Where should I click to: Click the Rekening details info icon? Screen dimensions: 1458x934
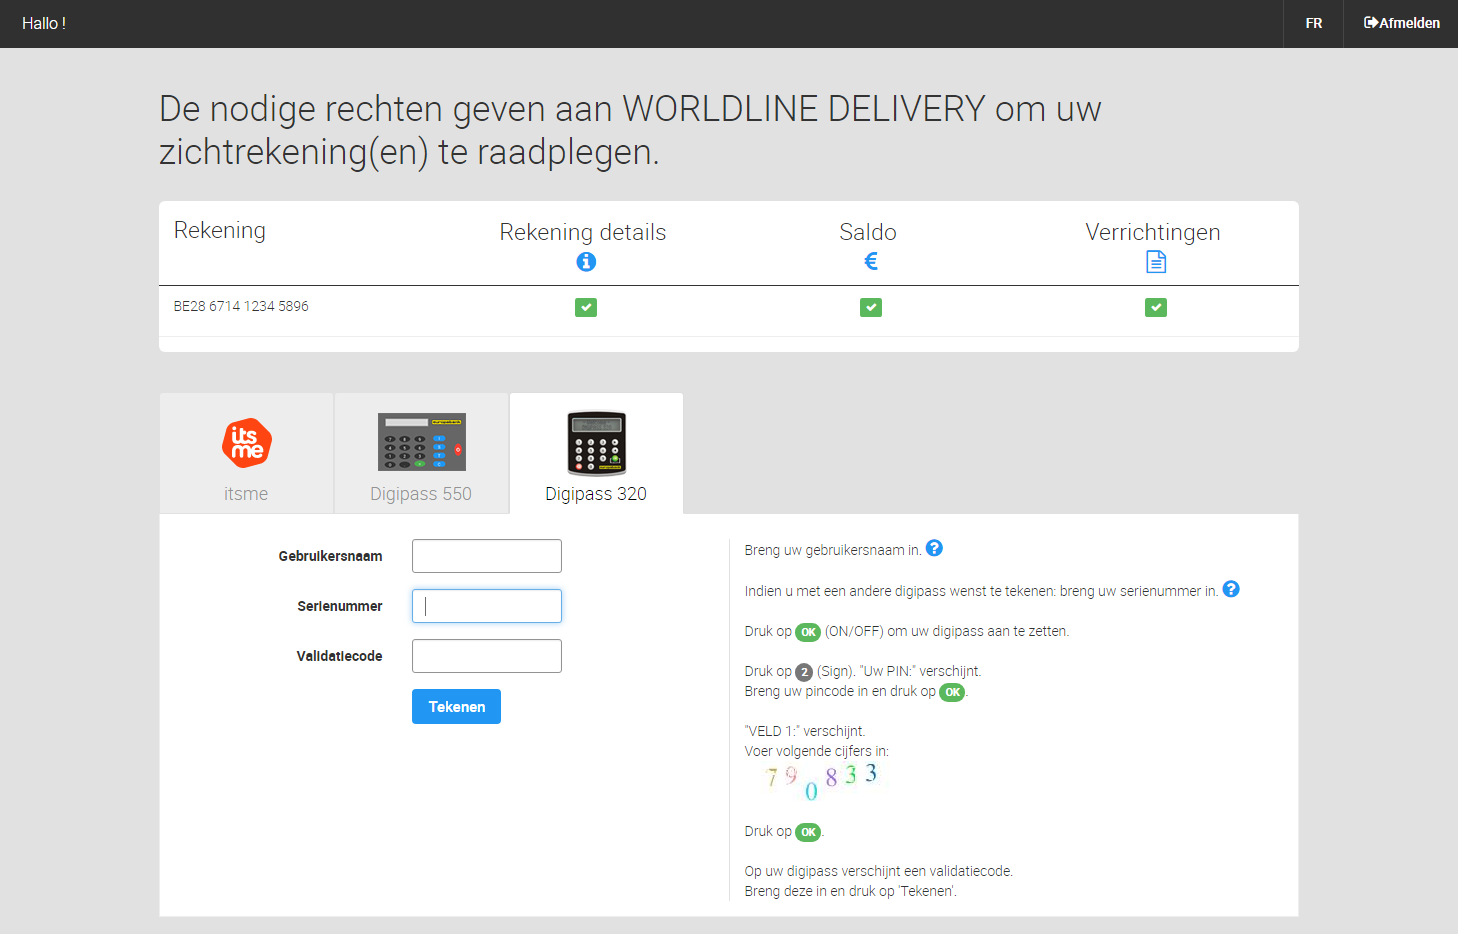586,262
